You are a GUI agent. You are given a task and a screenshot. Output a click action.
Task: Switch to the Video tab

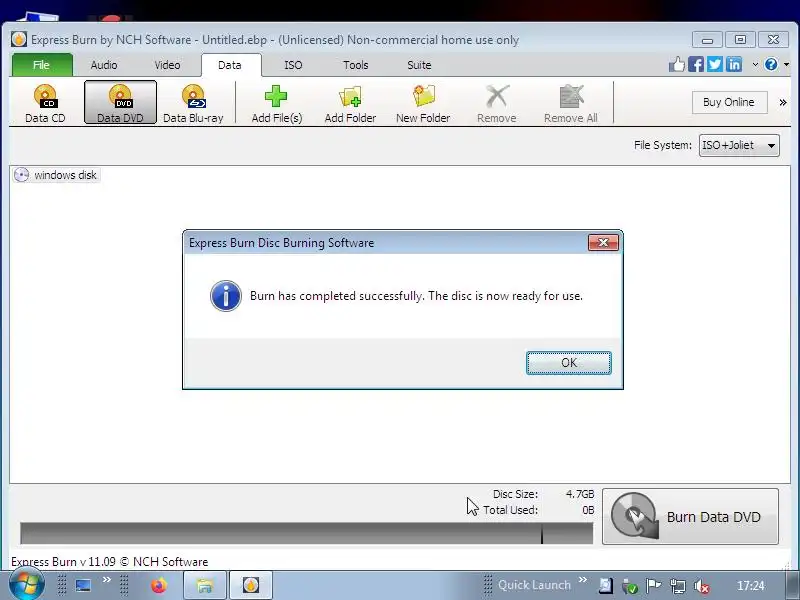[x=167, y=65]
